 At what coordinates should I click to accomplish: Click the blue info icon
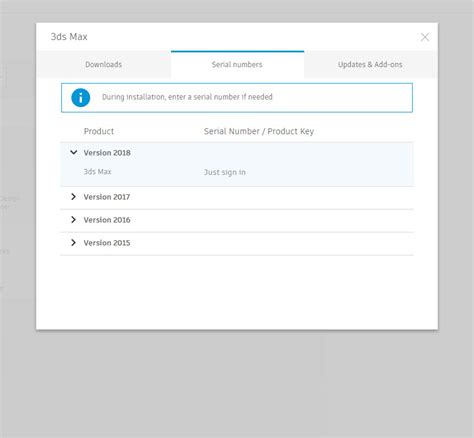(81, 98)
